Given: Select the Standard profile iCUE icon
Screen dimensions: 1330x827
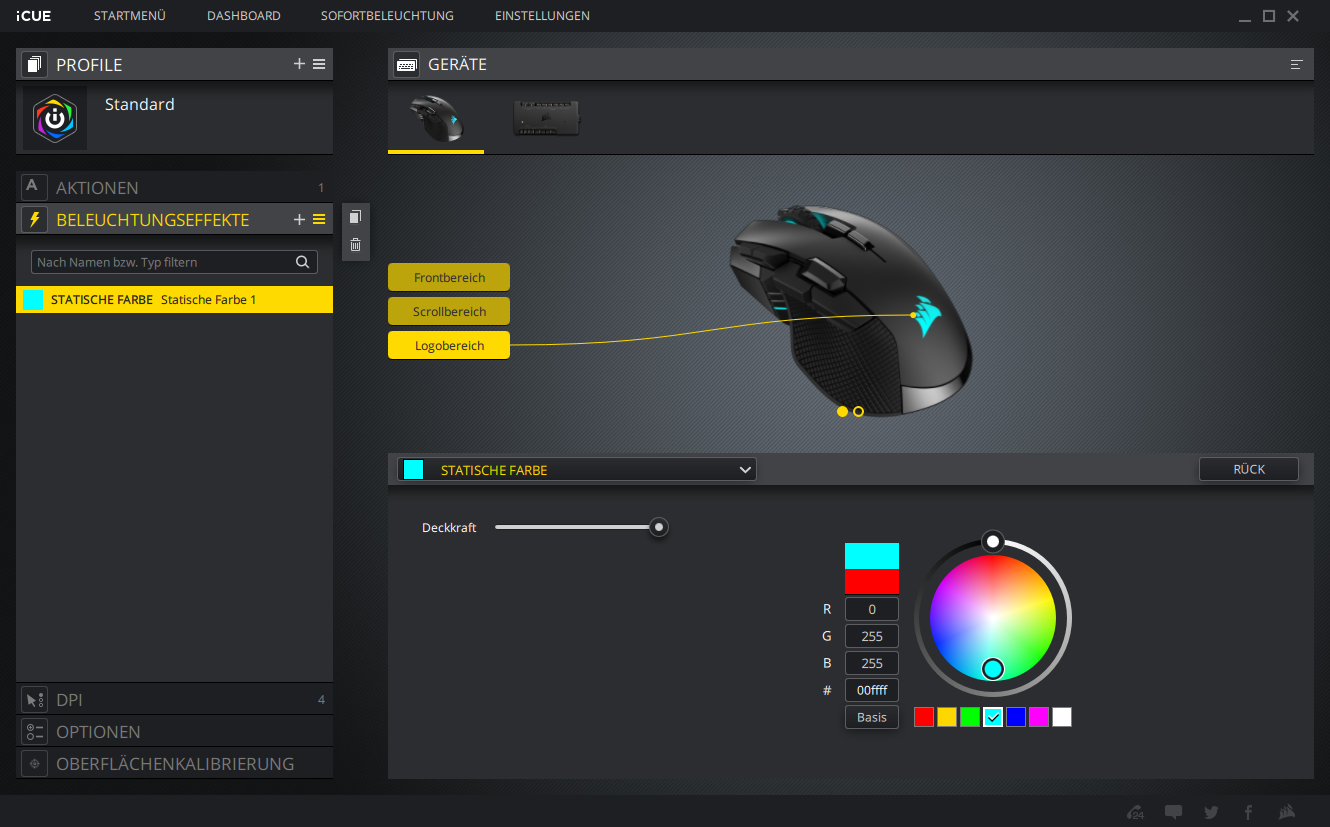Looking at the screenshot, I should pos(55,118).
